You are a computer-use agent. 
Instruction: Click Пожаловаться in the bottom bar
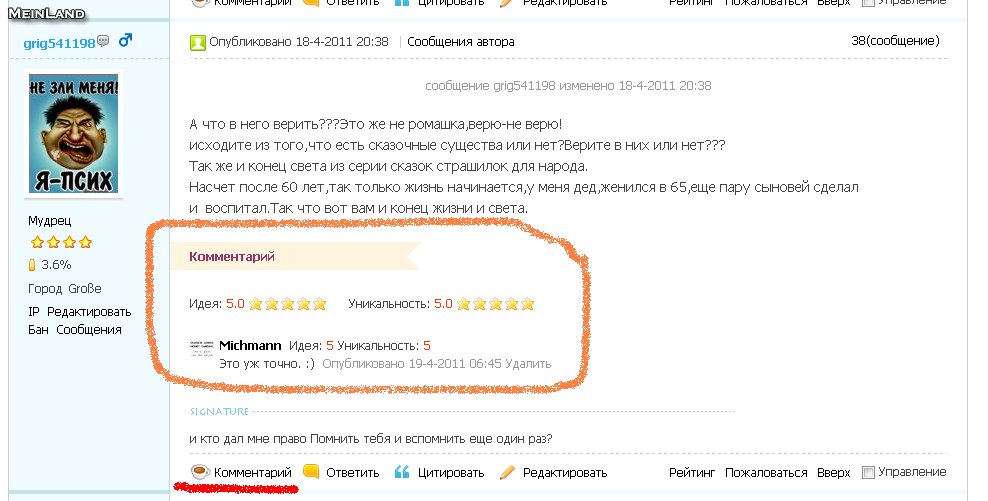click(x=766, y=473)
